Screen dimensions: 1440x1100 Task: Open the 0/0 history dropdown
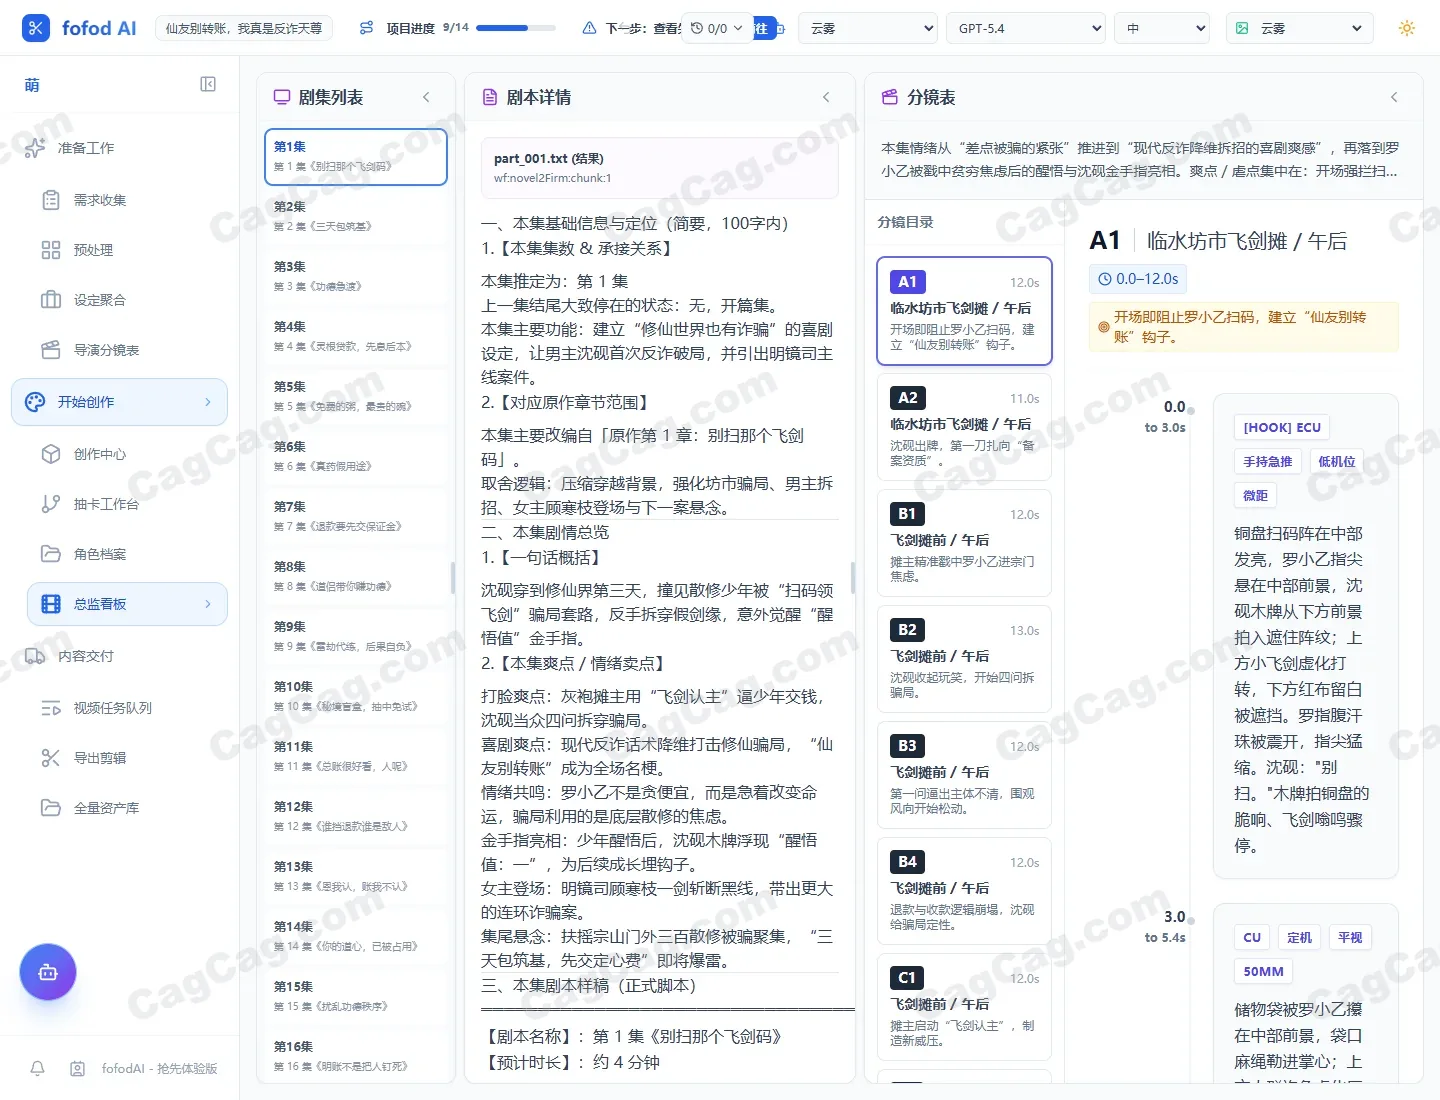pos(717,28)
